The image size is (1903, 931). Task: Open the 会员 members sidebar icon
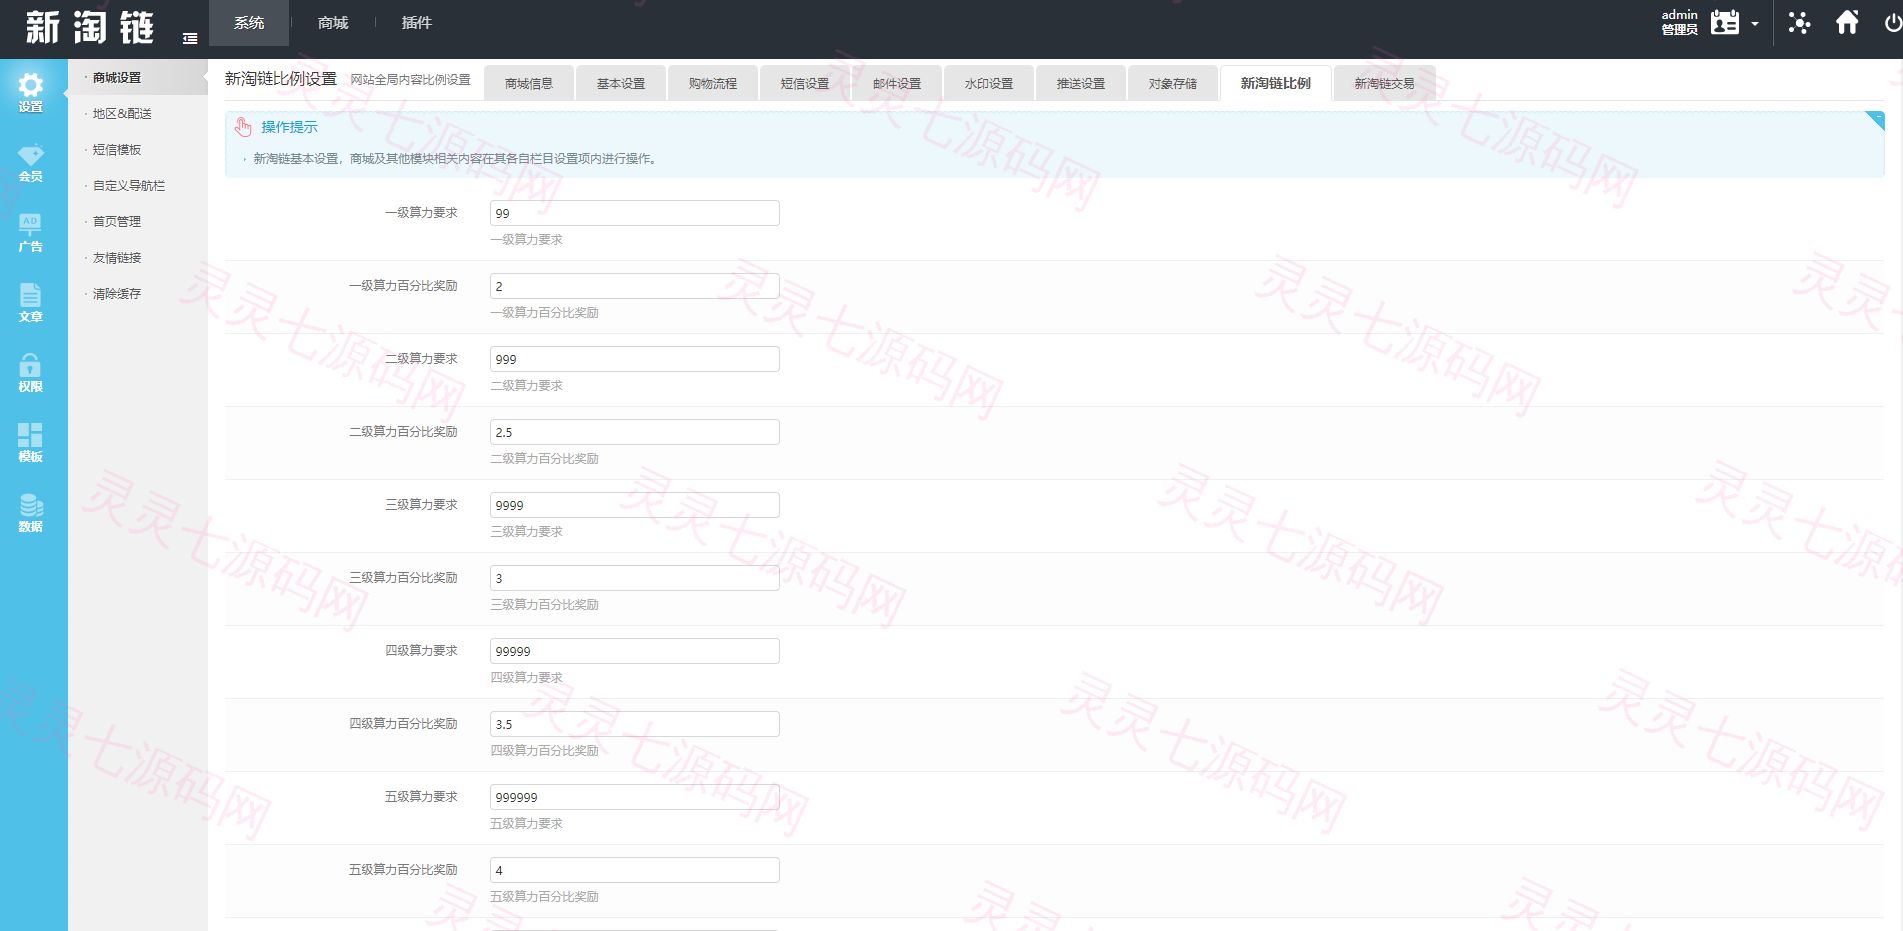[x=31, y=155]
